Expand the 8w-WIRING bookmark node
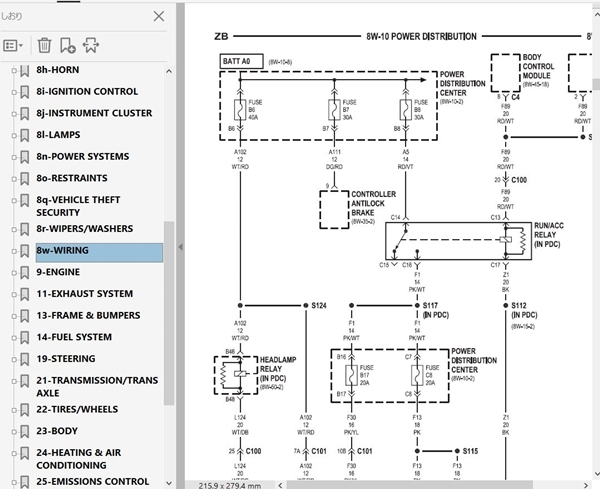This screenshot has width=600, height=489. (12, 251)
